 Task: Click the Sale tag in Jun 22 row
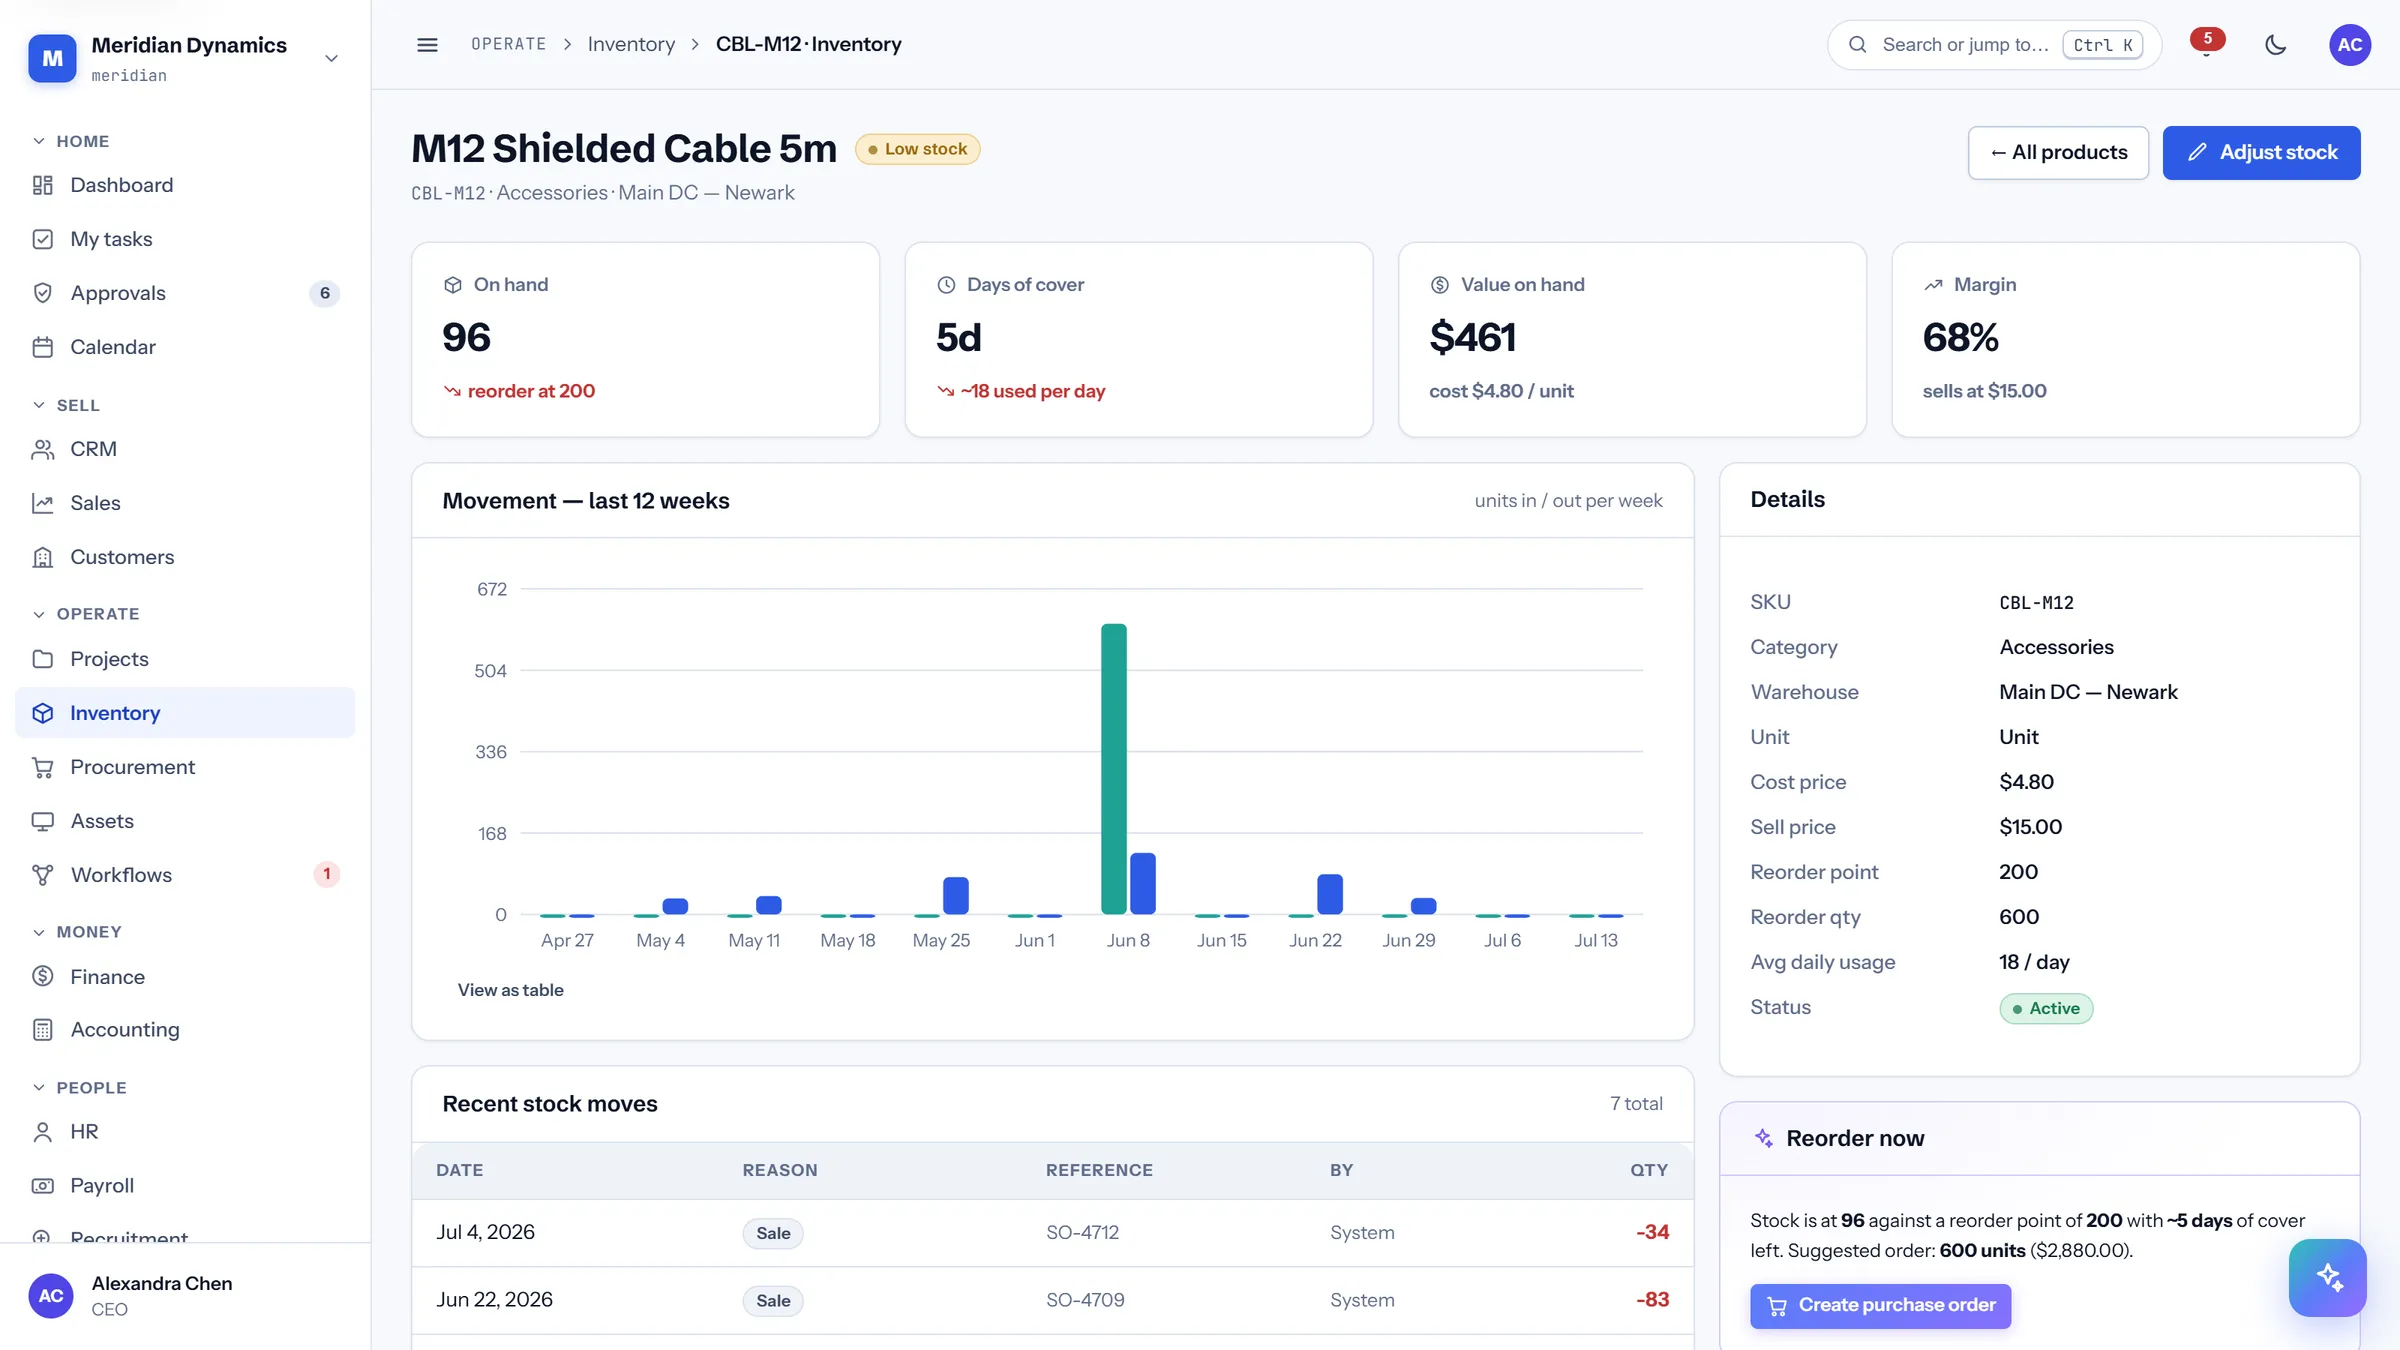click(773, 1301)
